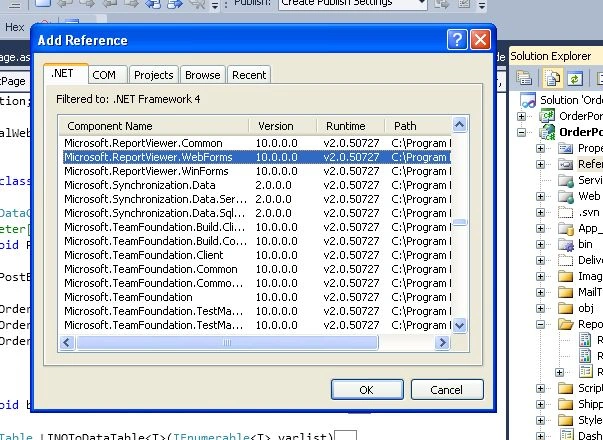Sort by the Path column header
Image resolution: width=603 pixels, height=440 pixels.
(x=418, y=126)
